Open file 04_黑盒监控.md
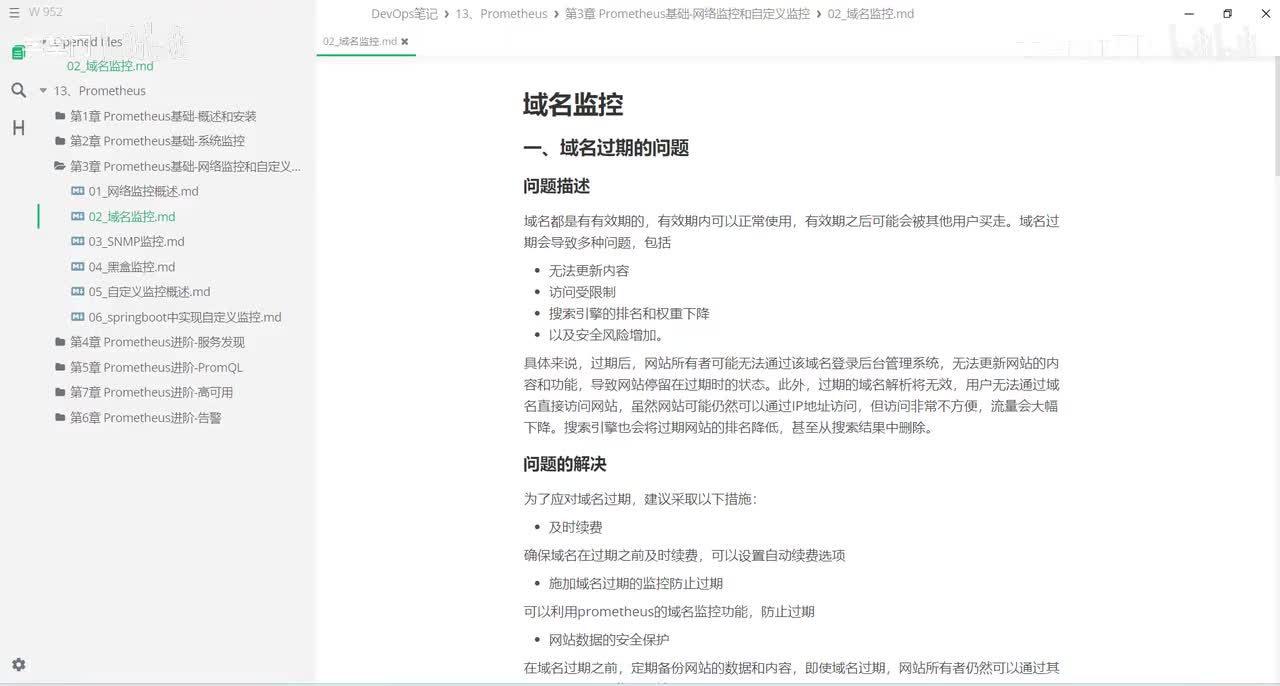Viewport: 1280px width, 686px height. click(132, 267)
